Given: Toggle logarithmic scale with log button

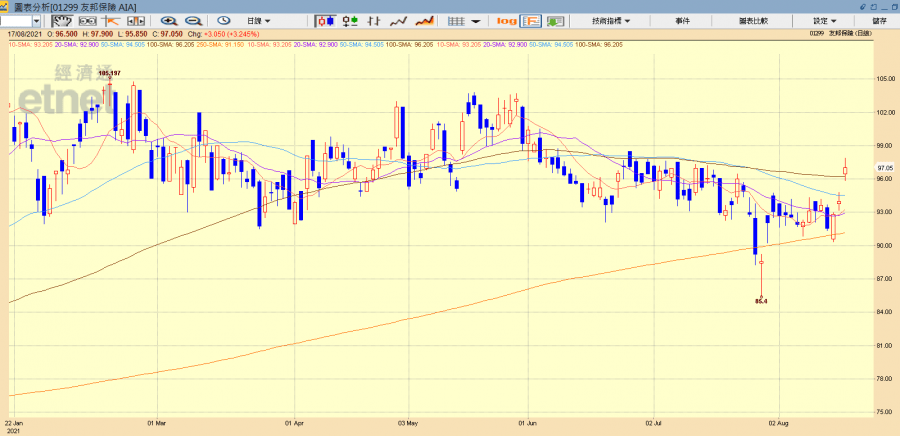Looking at the screenshot, I should click(506, 20).
